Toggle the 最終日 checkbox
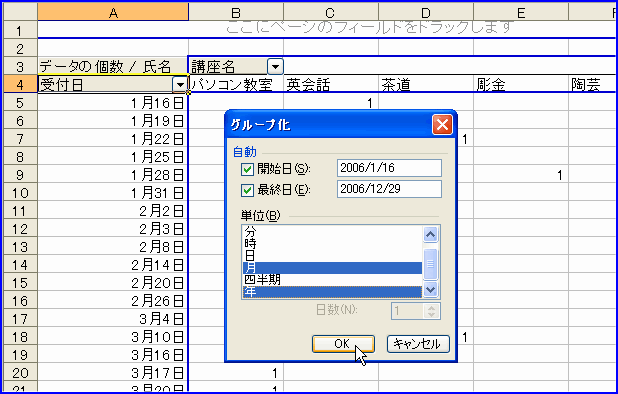 [x=247, y=190]
